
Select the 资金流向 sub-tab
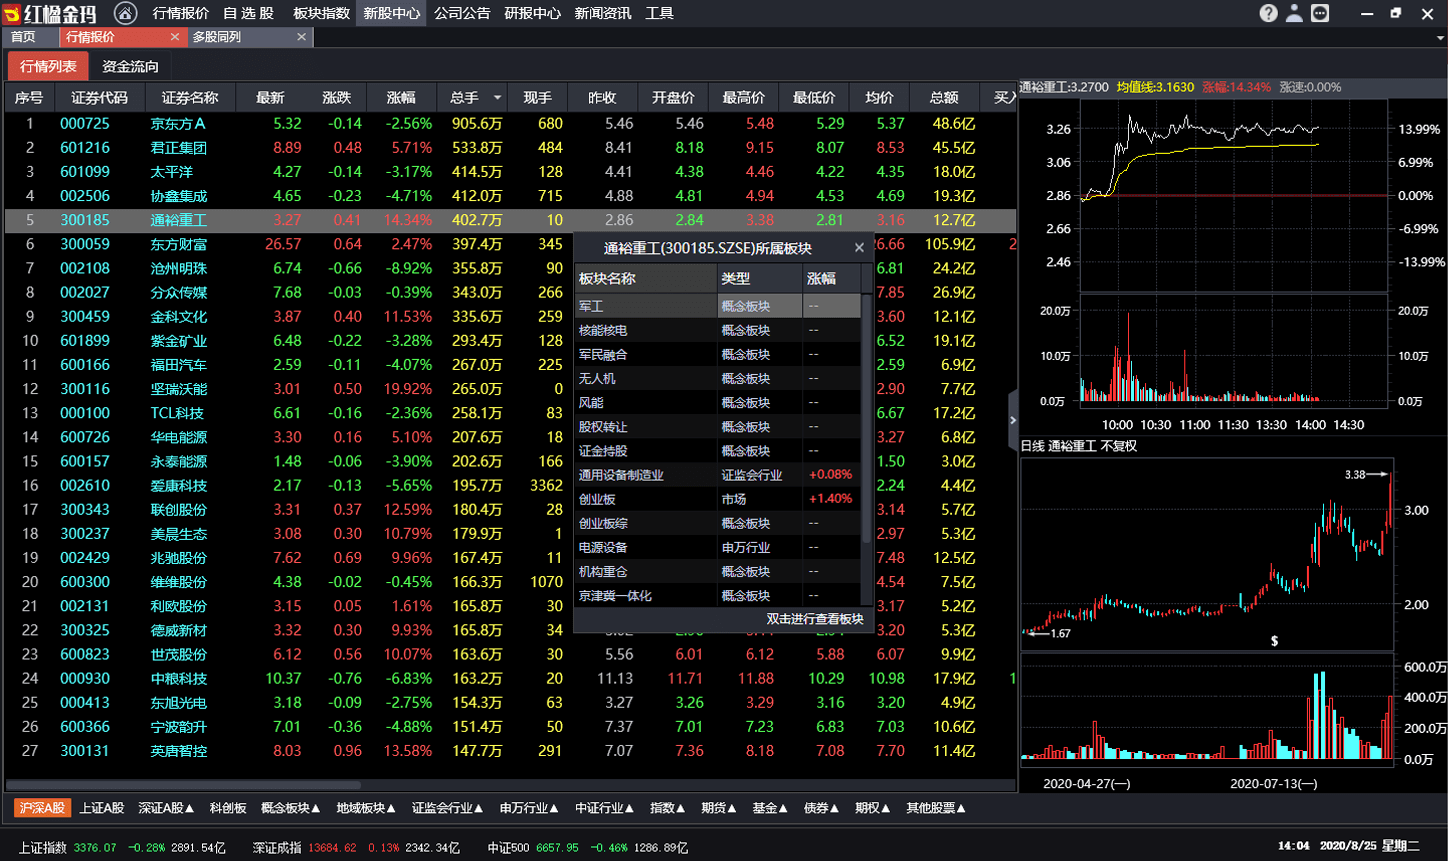[x=130, y=66]
